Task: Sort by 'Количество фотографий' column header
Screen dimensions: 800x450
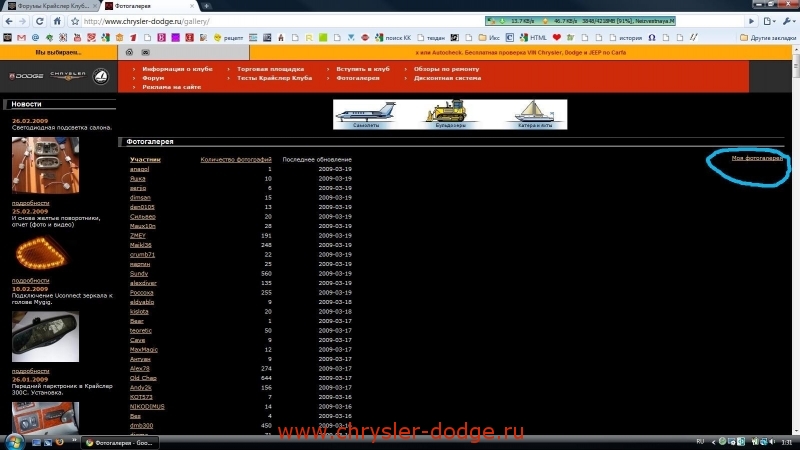Action: [x=236, y=160]
